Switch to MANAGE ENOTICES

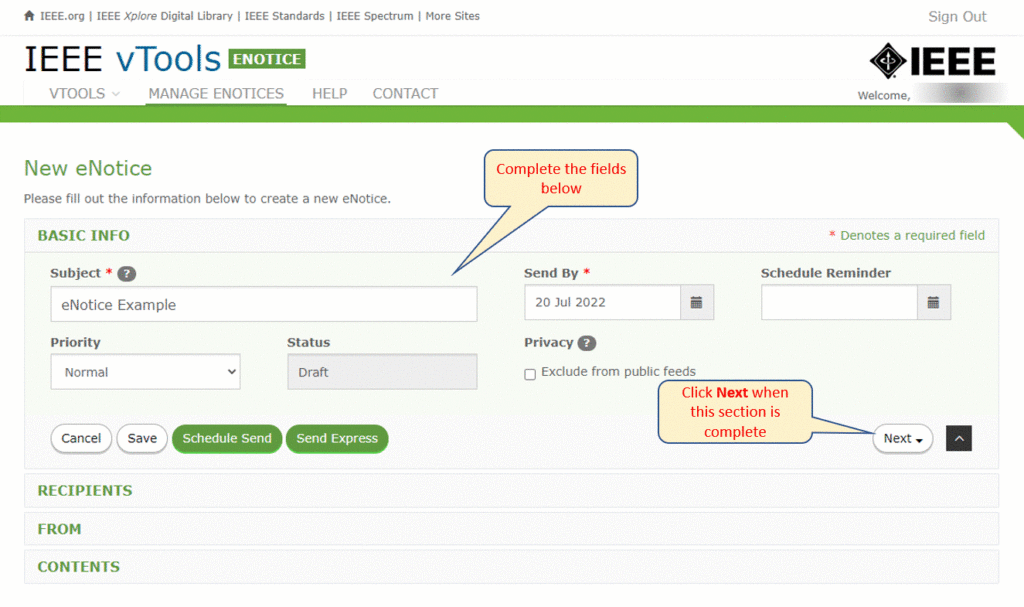coord(215,93)
